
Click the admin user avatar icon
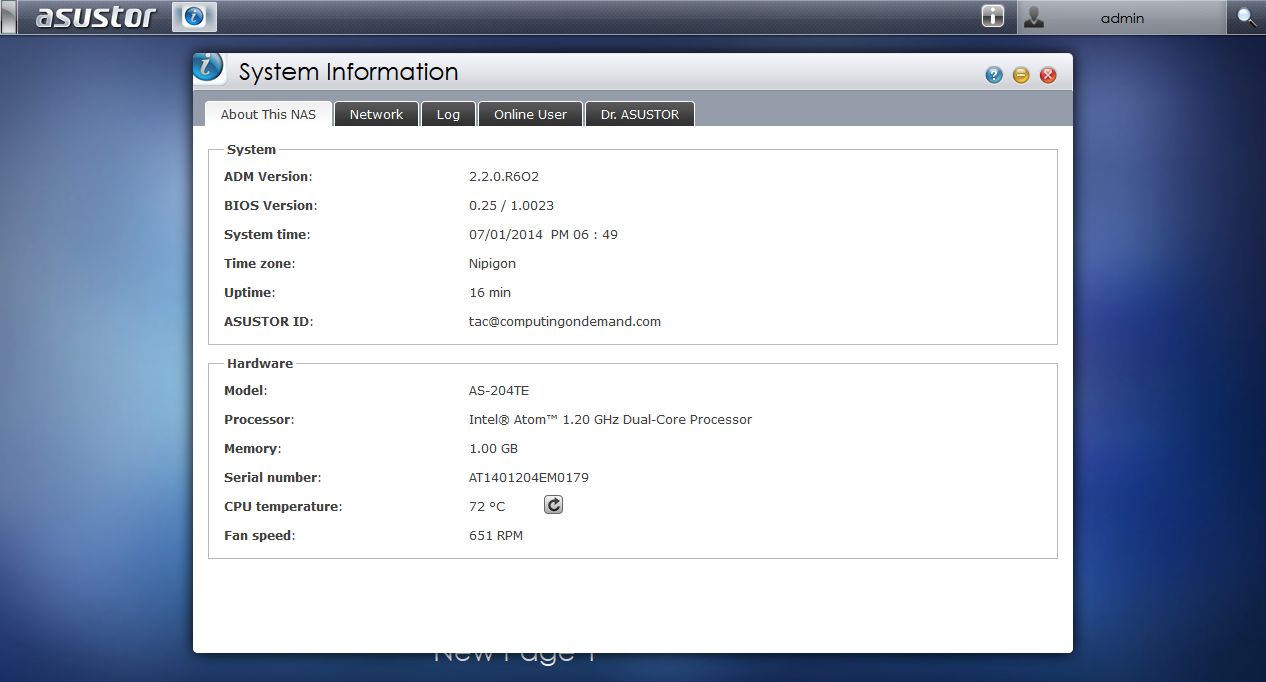[1034, 17]
